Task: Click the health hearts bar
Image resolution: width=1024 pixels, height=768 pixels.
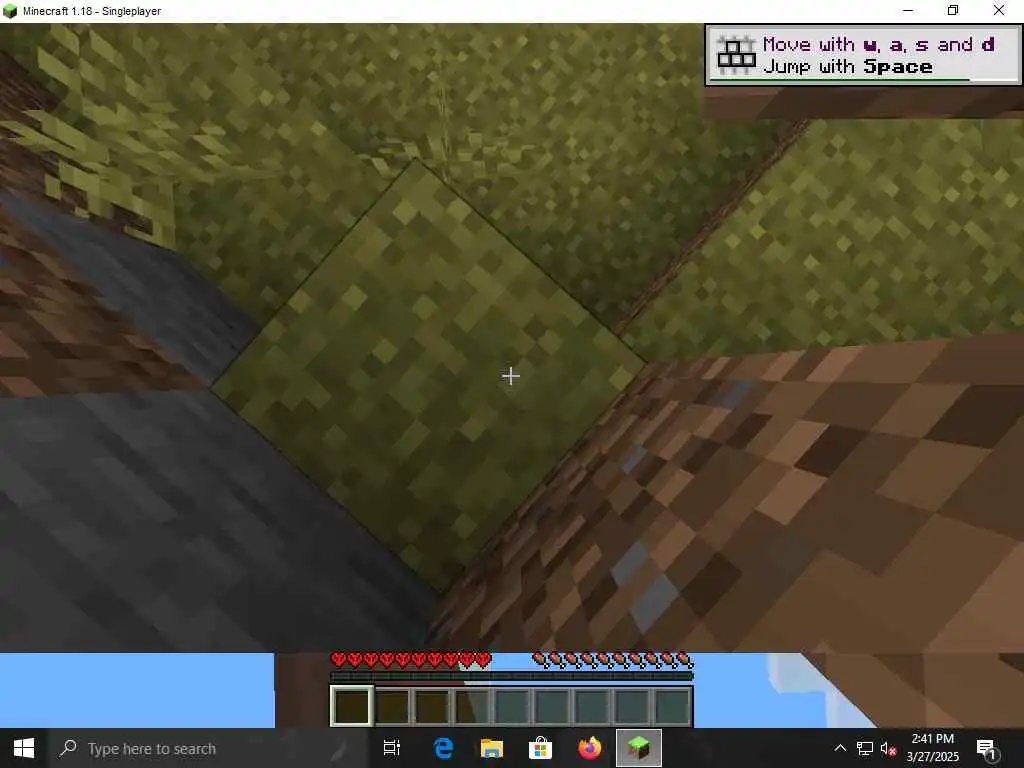Action: [411, 660]
